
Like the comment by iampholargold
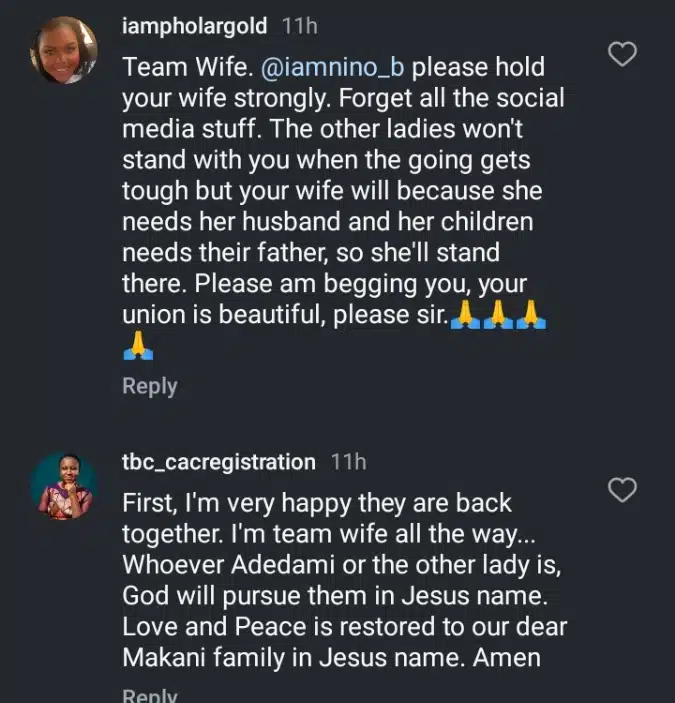[623, 54]
